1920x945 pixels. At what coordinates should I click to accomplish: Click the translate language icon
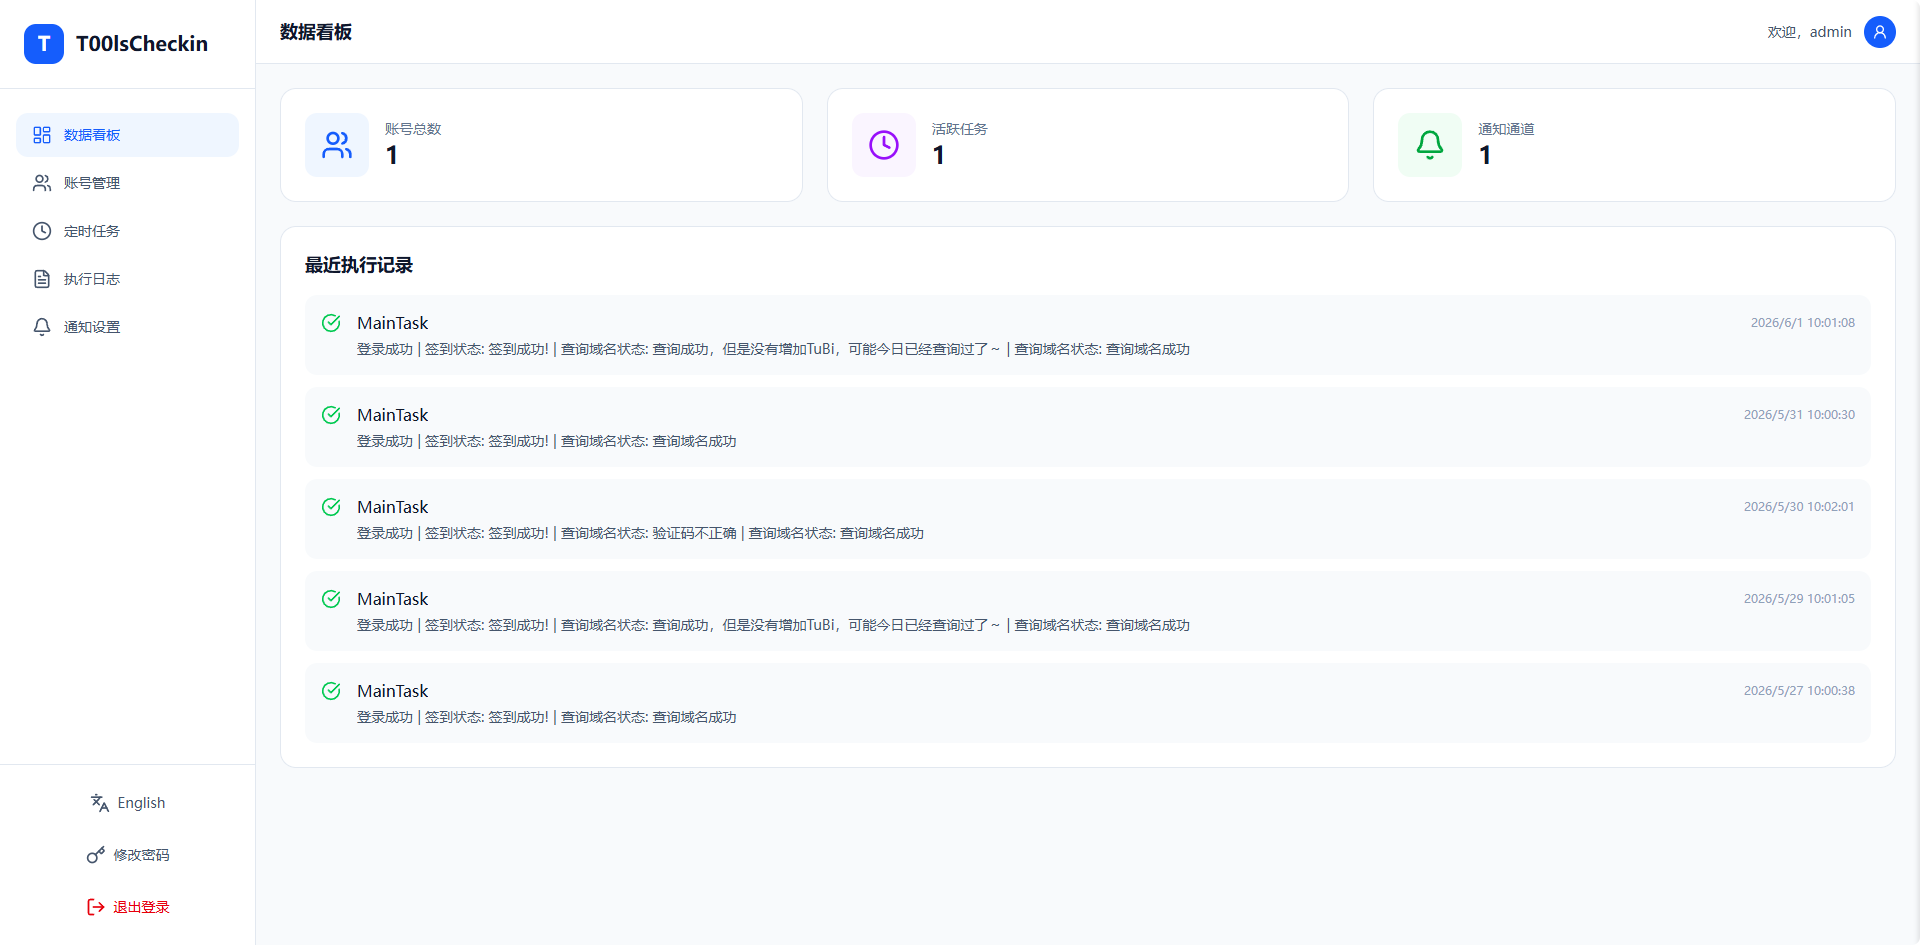pos(100,803)
